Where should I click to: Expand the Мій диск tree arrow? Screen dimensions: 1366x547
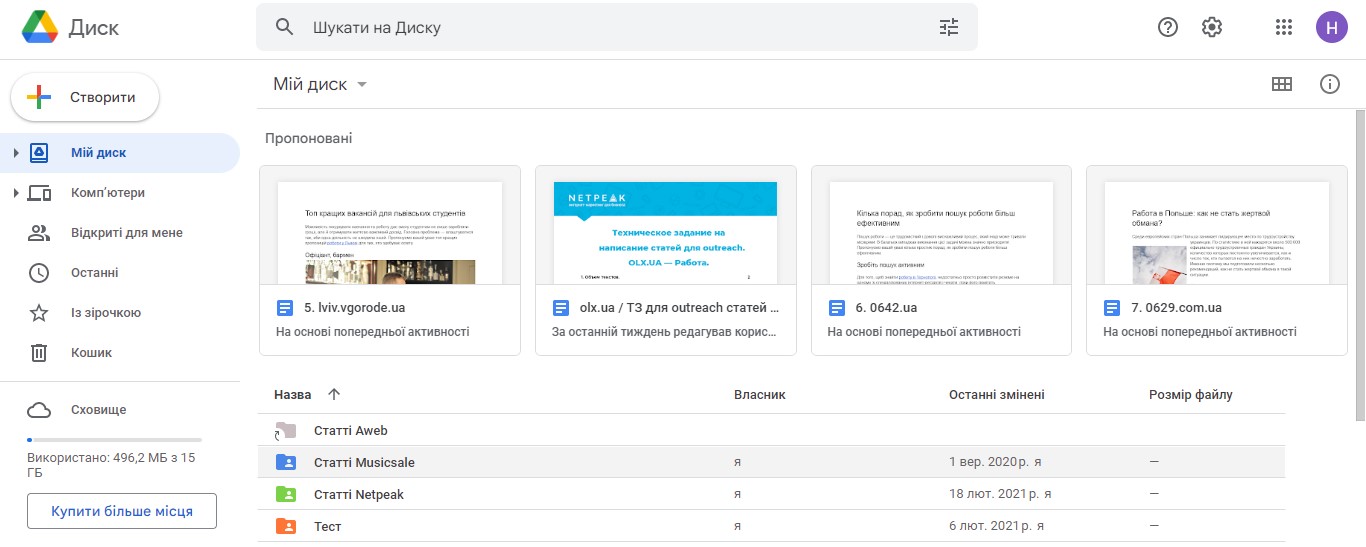coord(16,153)
